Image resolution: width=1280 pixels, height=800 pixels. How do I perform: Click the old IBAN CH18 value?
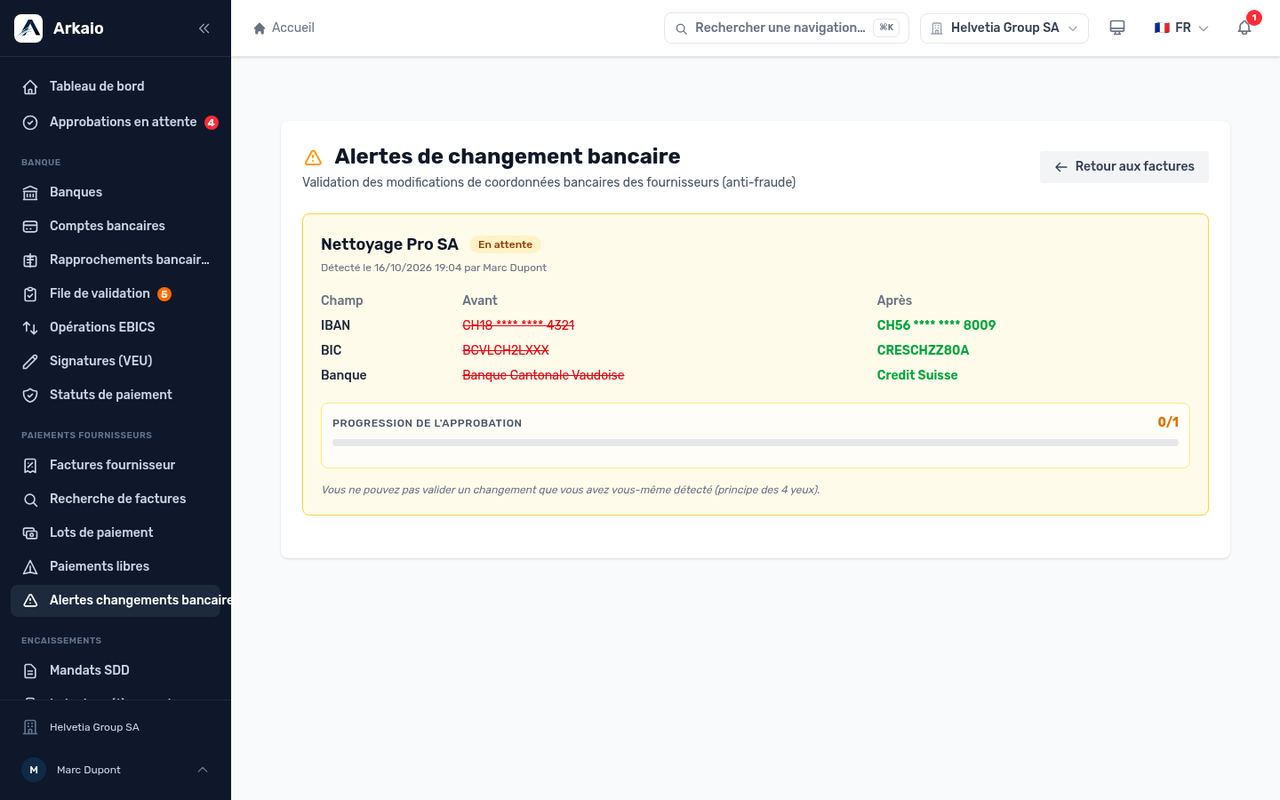click(x=518, y=325)
